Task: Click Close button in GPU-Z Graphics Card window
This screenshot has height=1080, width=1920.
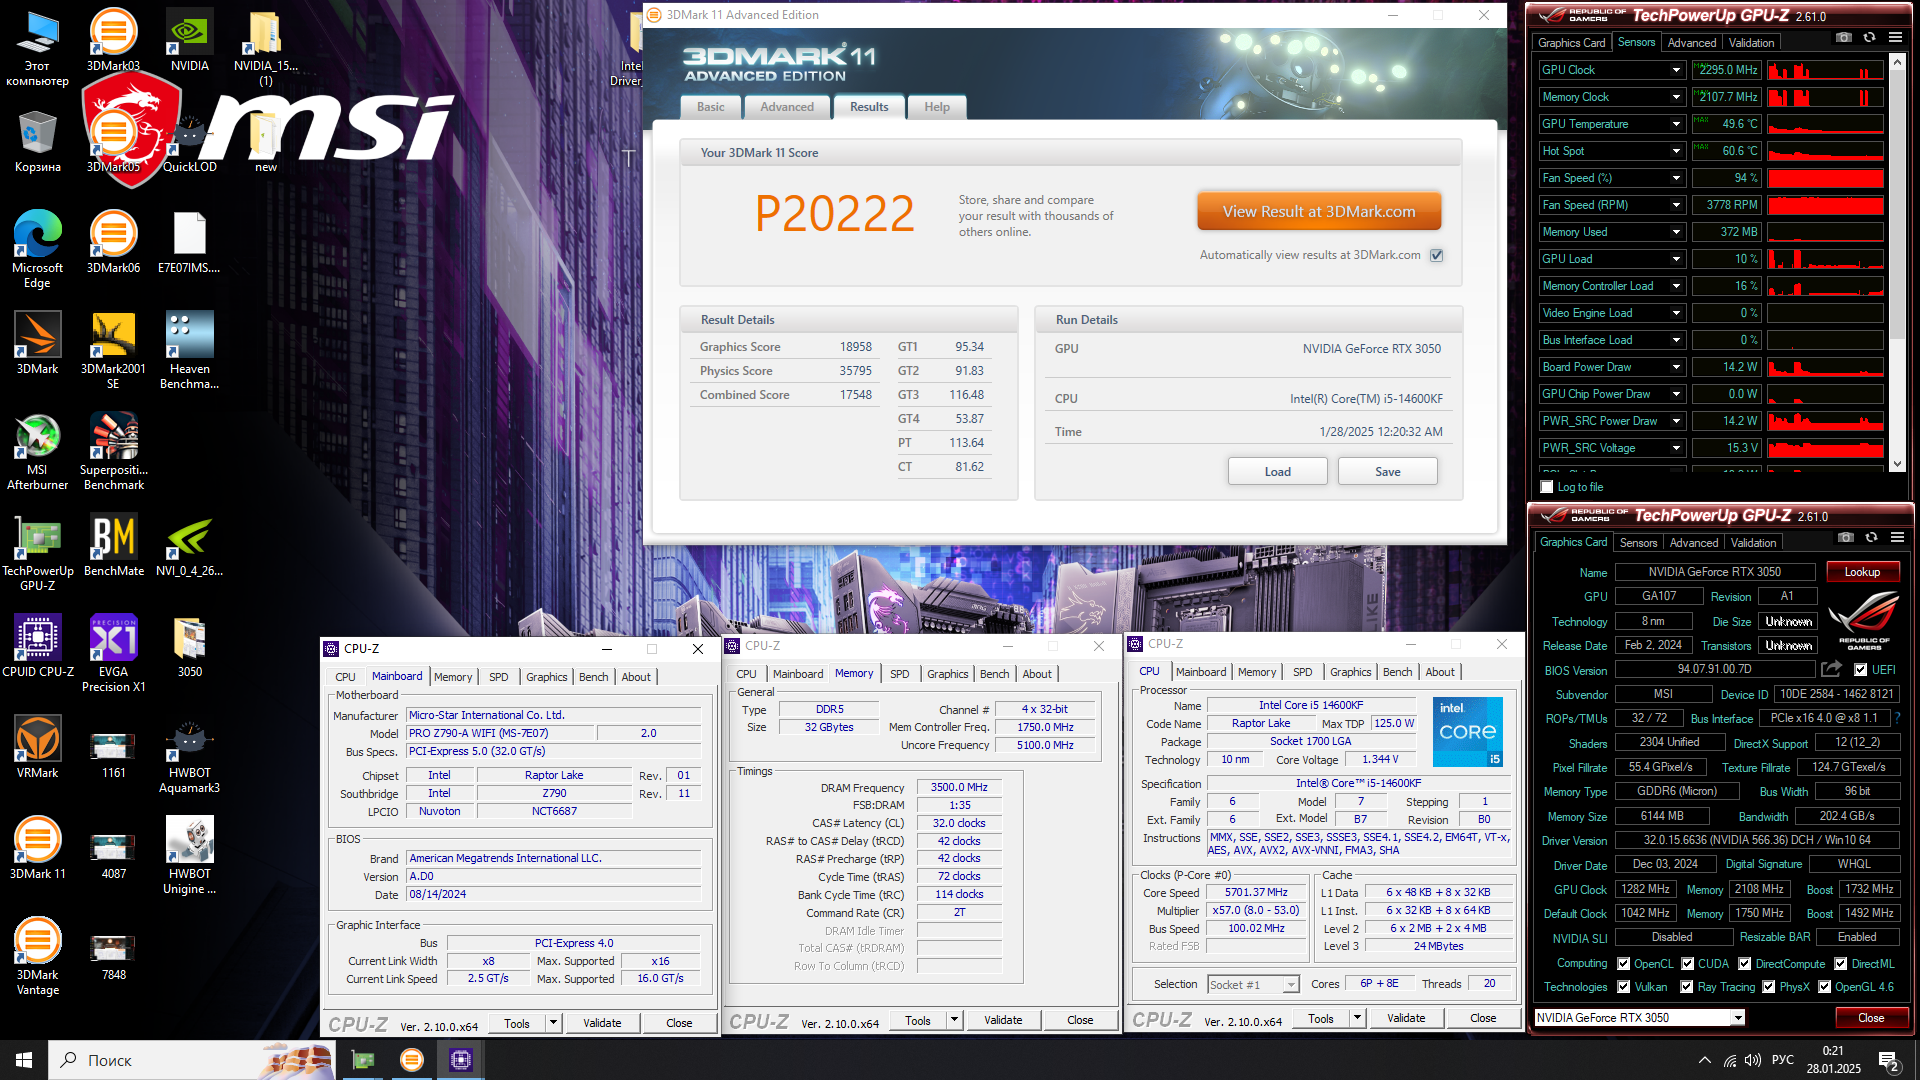Action: pos(1871,1018)
